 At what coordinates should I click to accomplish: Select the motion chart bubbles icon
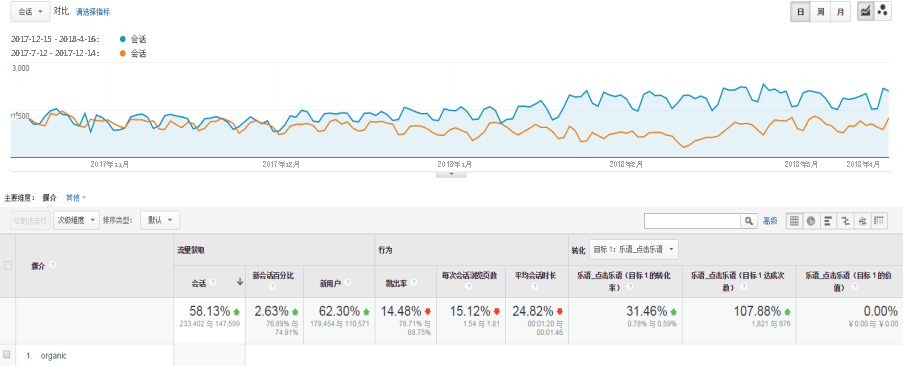pos(882,12)
